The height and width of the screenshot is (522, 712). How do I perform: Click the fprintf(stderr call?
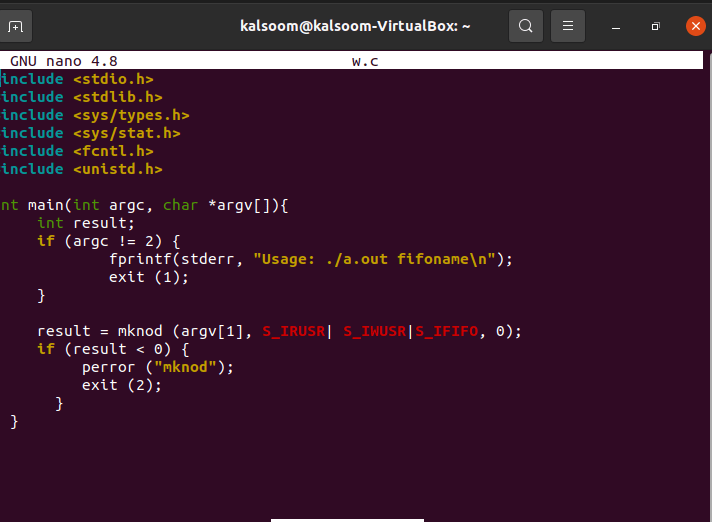[171, 259]
